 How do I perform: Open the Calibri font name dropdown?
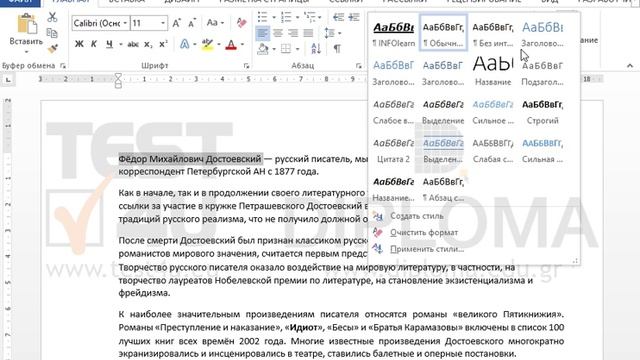tap(125, 23)
